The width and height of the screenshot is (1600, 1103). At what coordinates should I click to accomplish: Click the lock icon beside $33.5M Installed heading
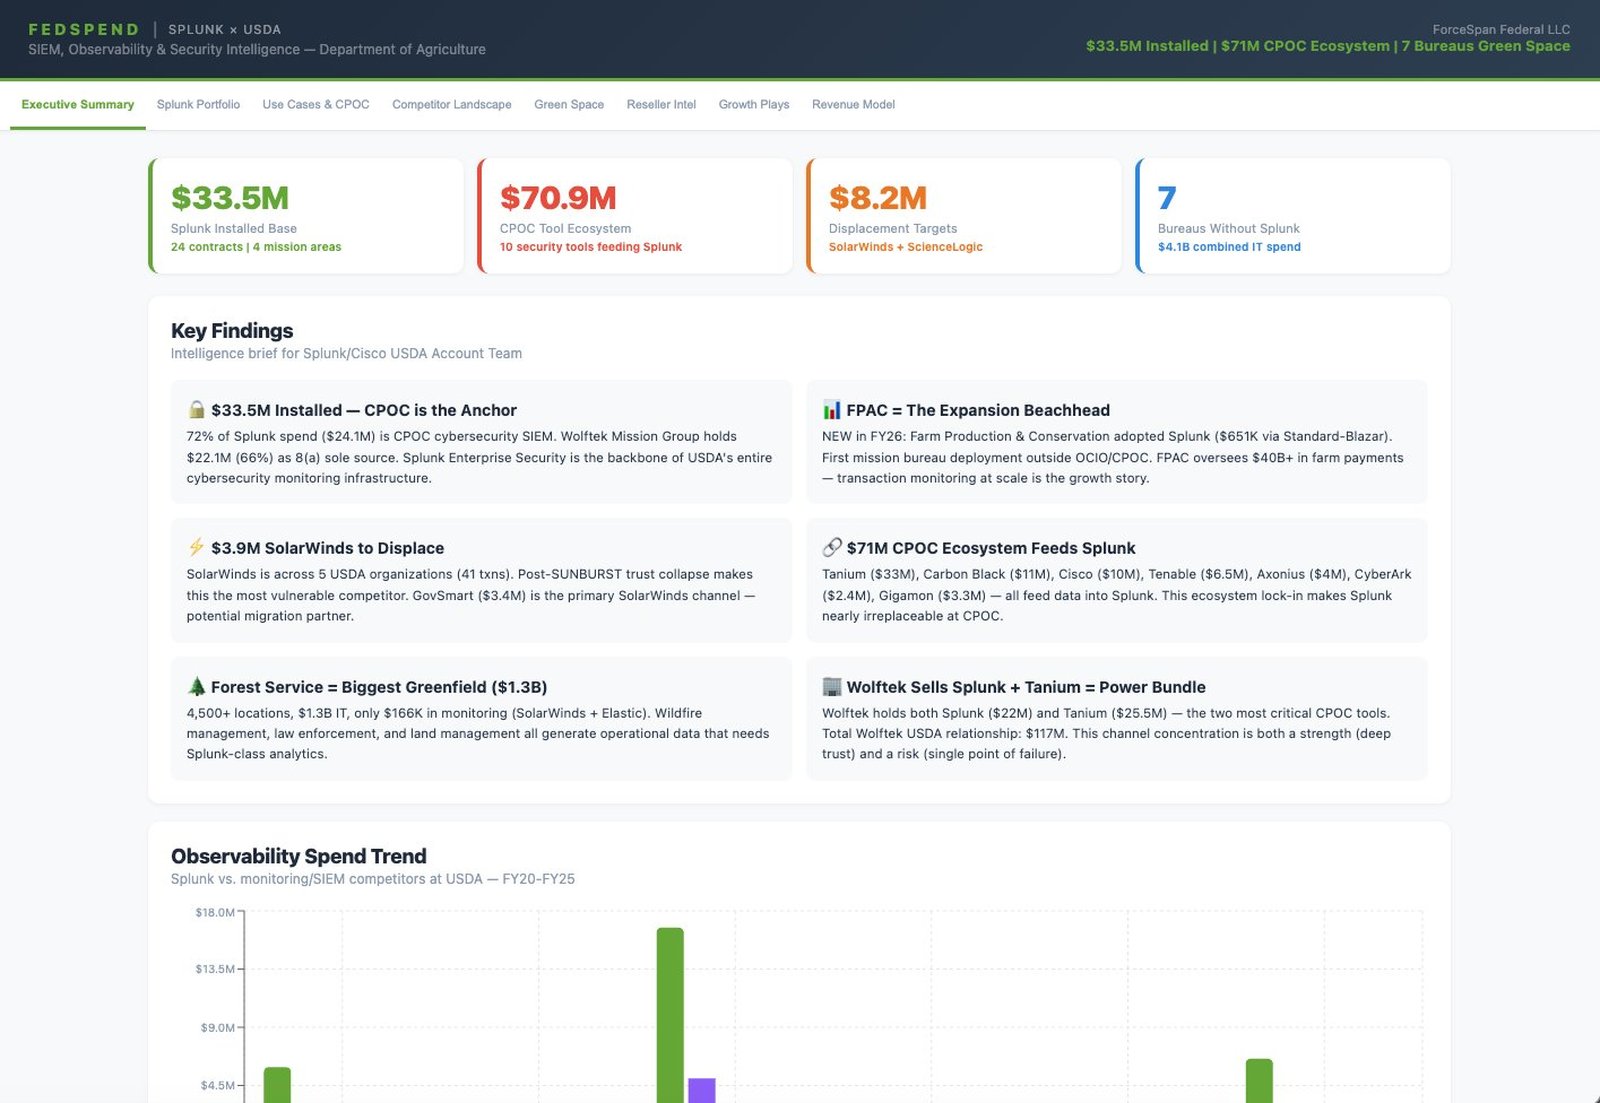point(197,410)
